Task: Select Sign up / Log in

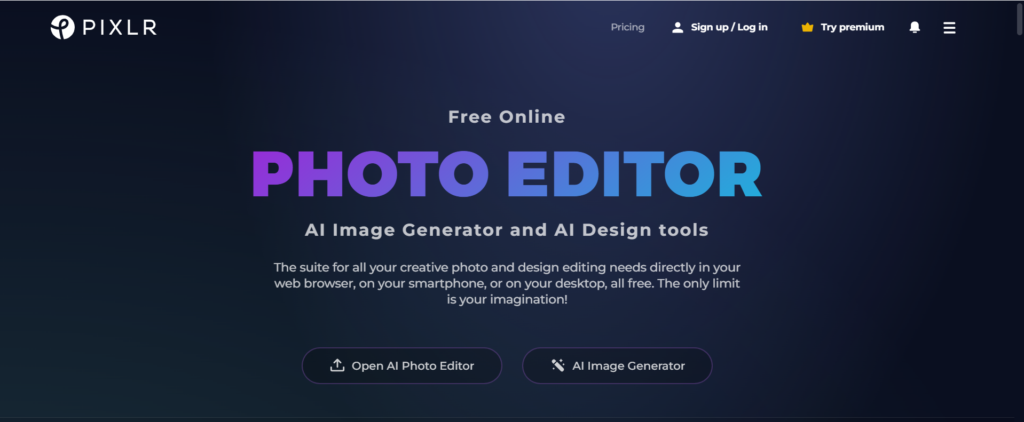Action: click(x=729, y=27)
